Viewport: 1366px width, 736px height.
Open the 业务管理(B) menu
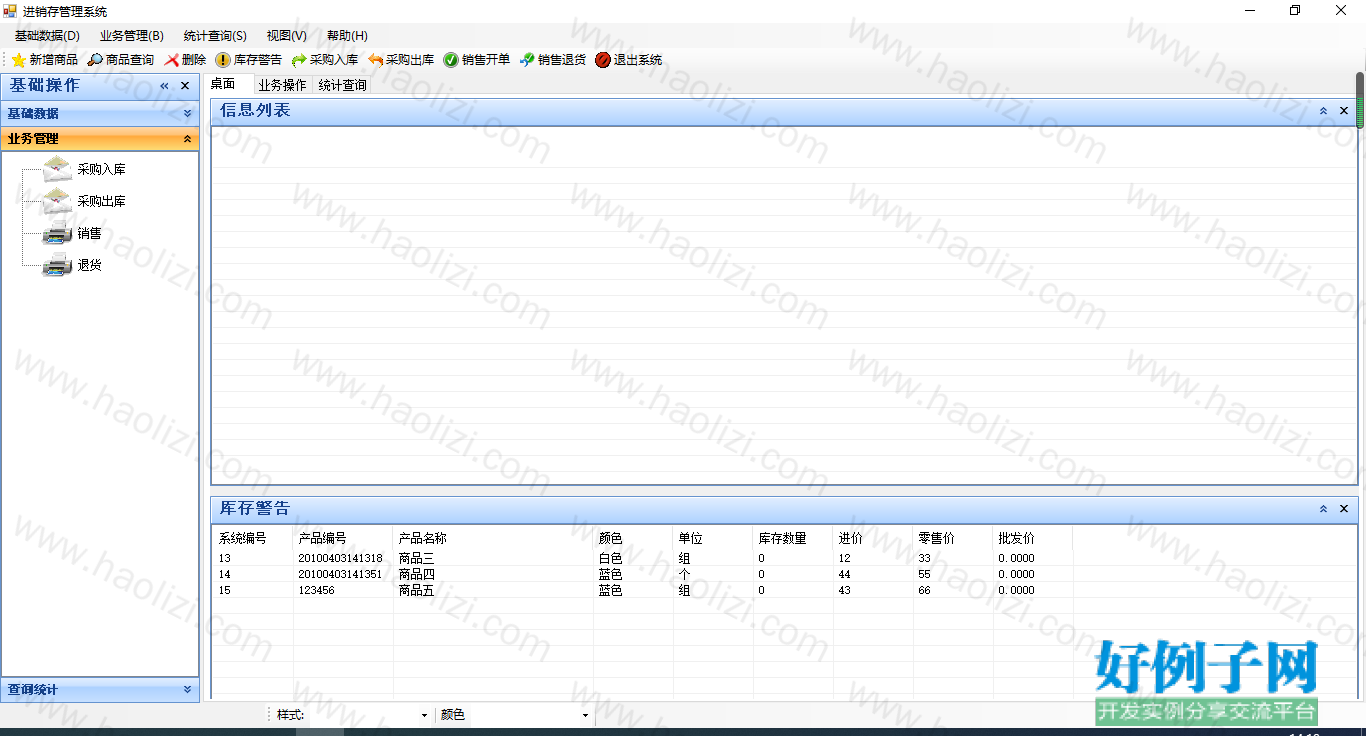coord(131,36)
